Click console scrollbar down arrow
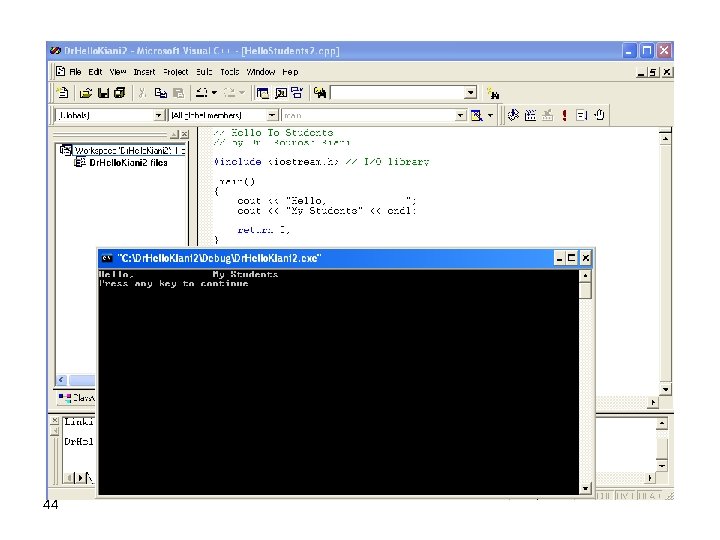This screenshot has height=540, width=720. [x=585, y=488]
